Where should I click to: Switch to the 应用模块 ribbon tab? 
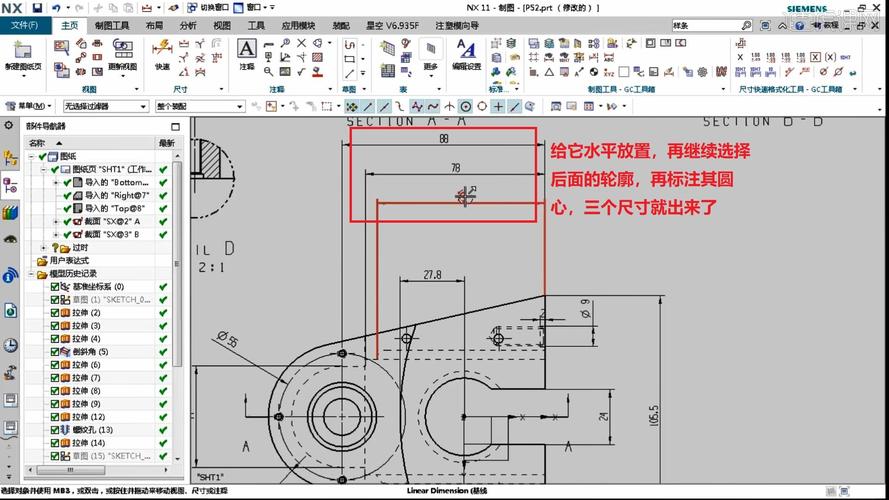click(x=298, y=26)
